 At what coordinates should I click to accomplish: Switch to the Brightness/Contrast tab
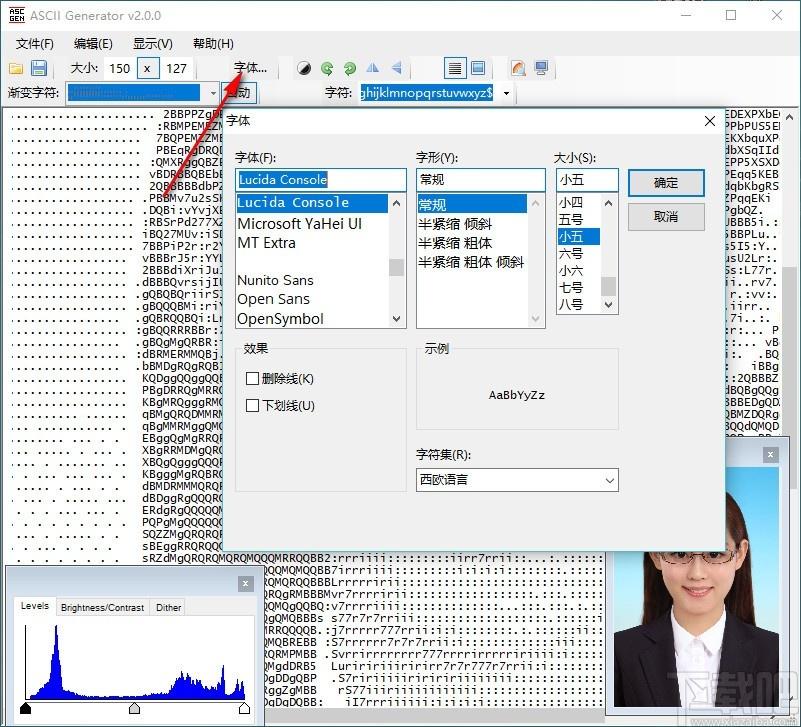[x=102, y=607]
